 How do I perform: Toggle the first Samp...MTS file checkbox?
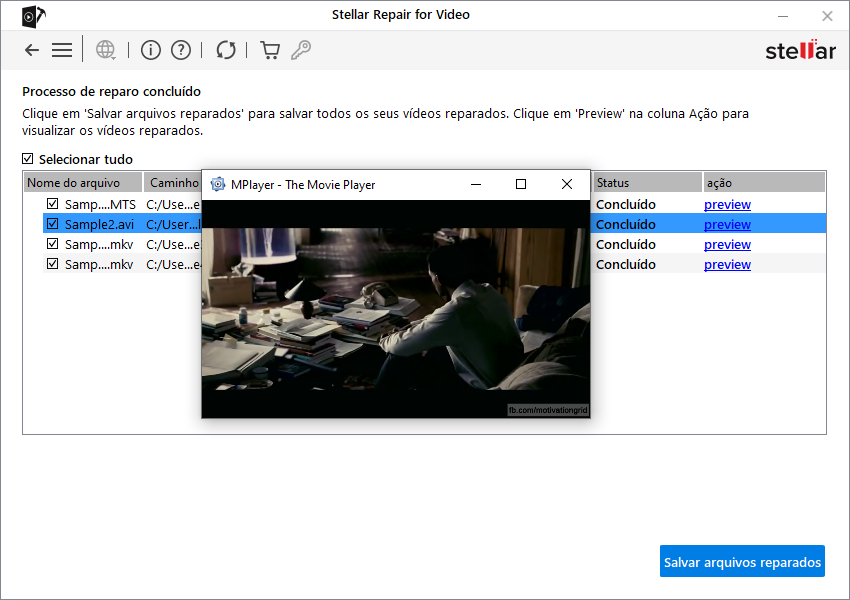[x=52, y=204]
